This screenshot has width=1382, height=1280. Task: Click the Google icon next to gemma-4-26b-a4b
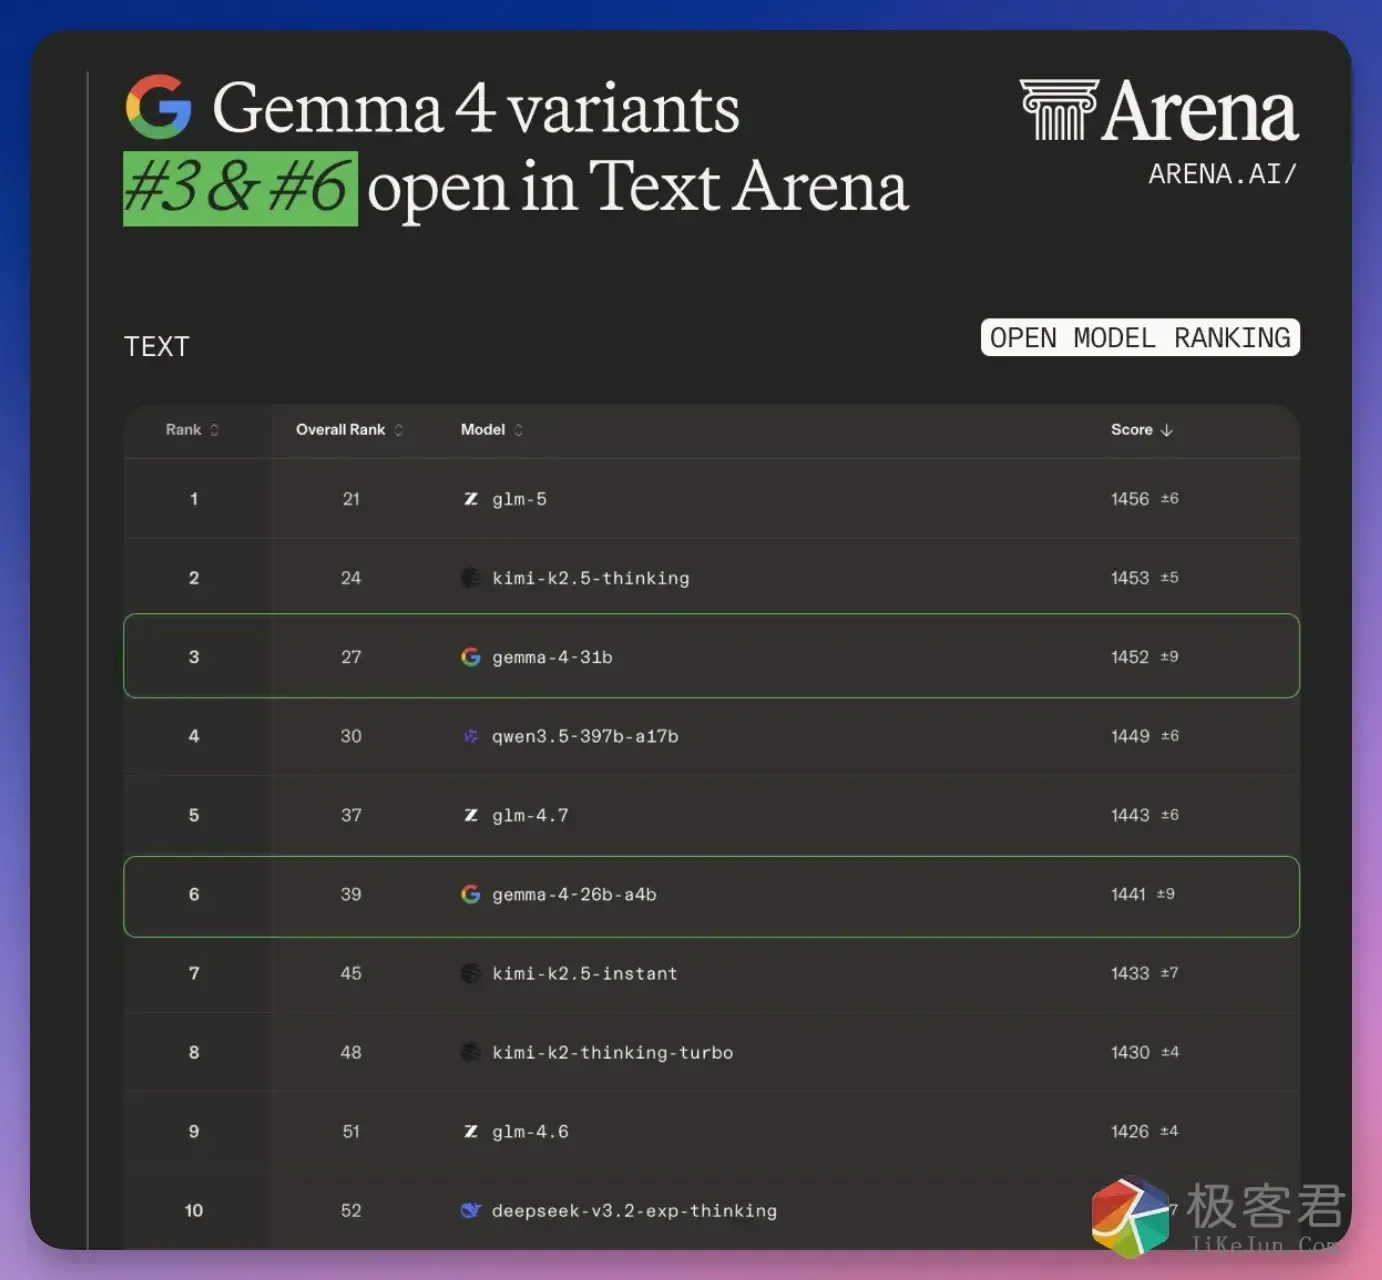point(470,894)
